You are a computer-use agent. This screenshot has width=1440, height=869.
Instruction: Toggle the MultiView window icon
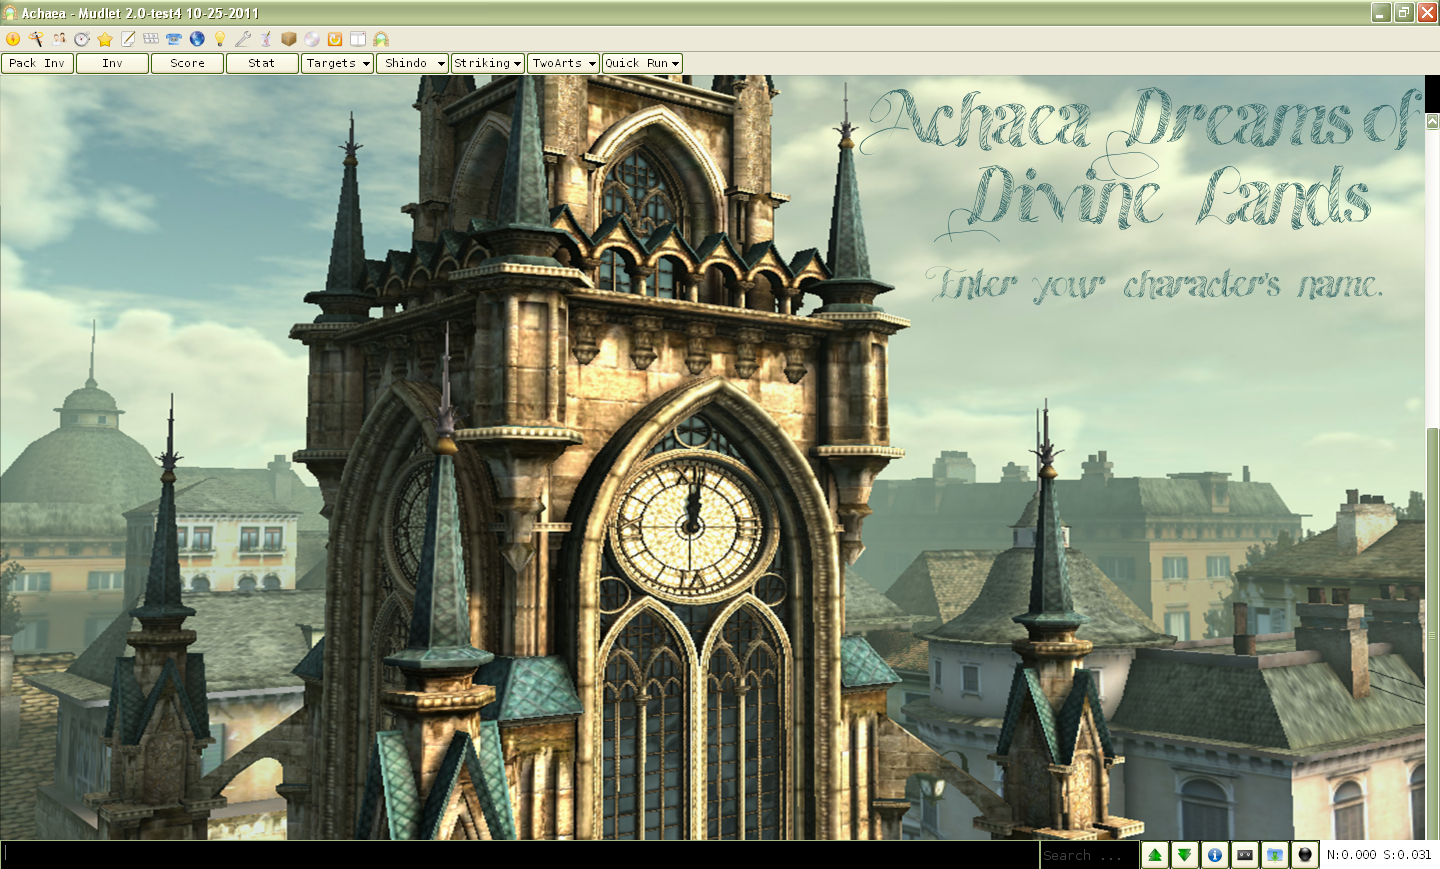point(358,39)
